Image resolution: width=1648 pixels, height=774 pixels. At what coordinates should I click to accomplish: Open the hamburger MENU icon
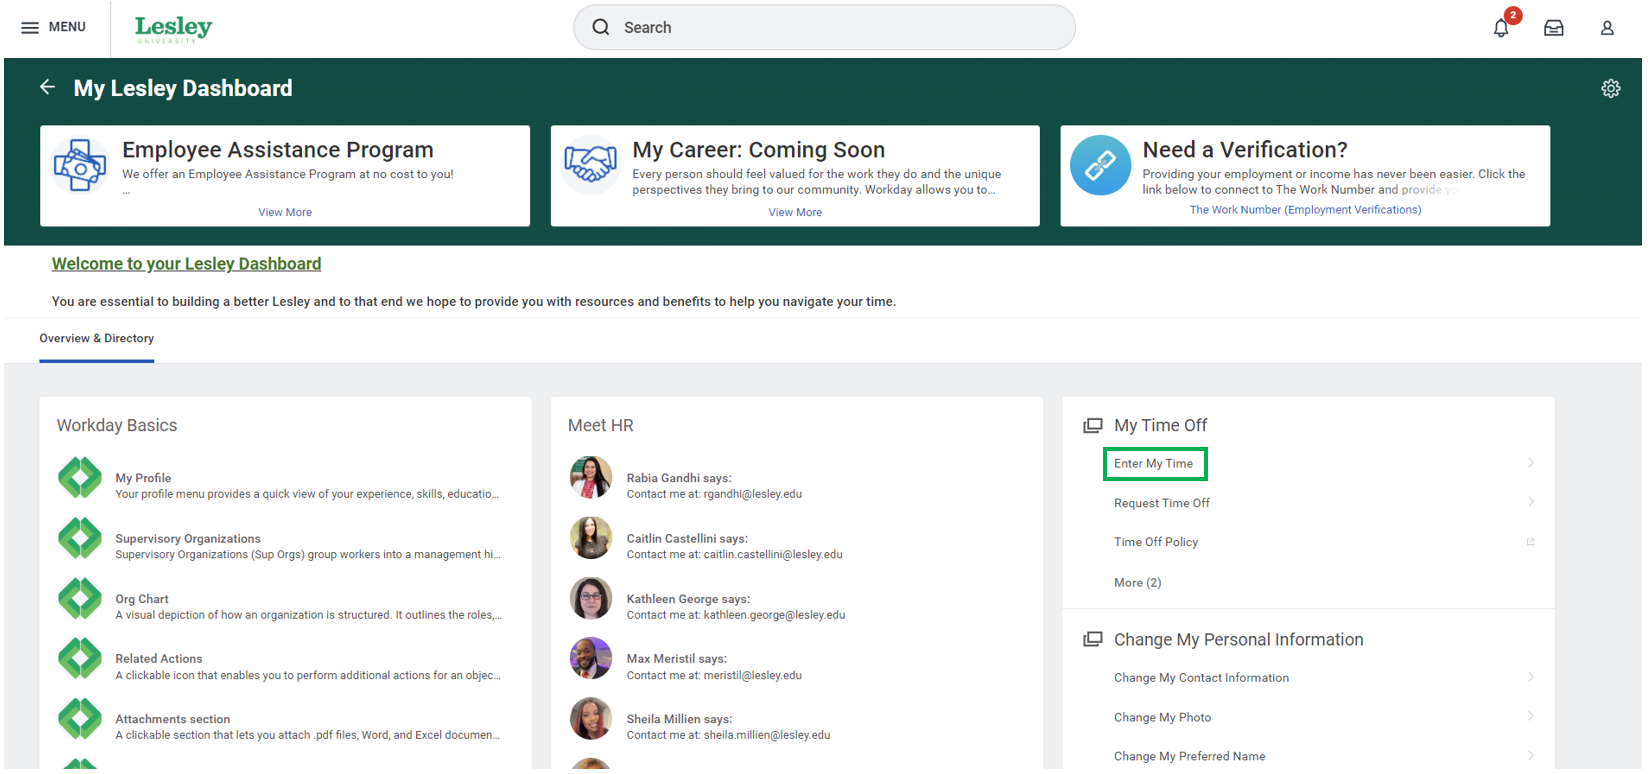tap(30, 27)
